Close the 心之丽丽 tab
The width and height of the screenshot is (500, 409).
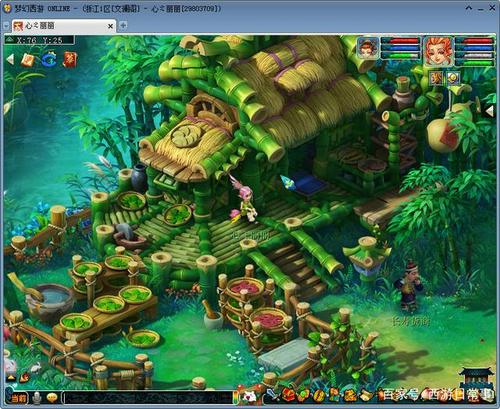[x=110, y=26]
